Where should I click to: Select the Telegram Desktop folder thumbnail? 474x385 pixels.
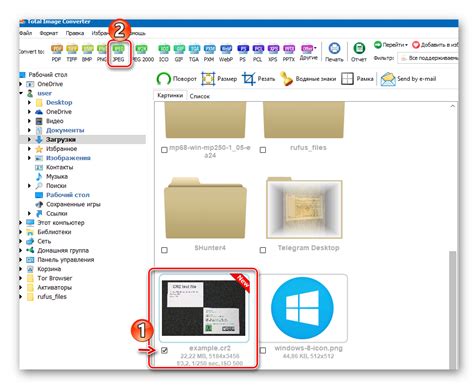pos(304,209)
